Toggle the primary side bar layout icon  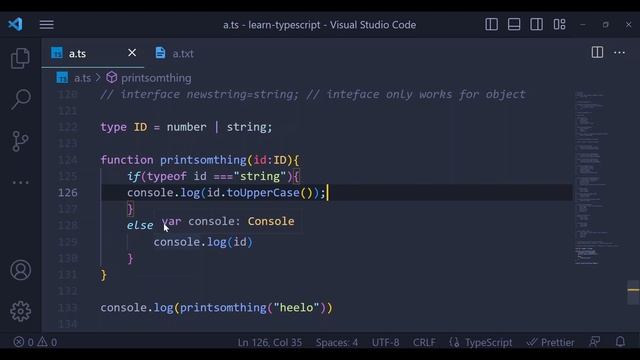pyautogui.click(x=491, y=24)
